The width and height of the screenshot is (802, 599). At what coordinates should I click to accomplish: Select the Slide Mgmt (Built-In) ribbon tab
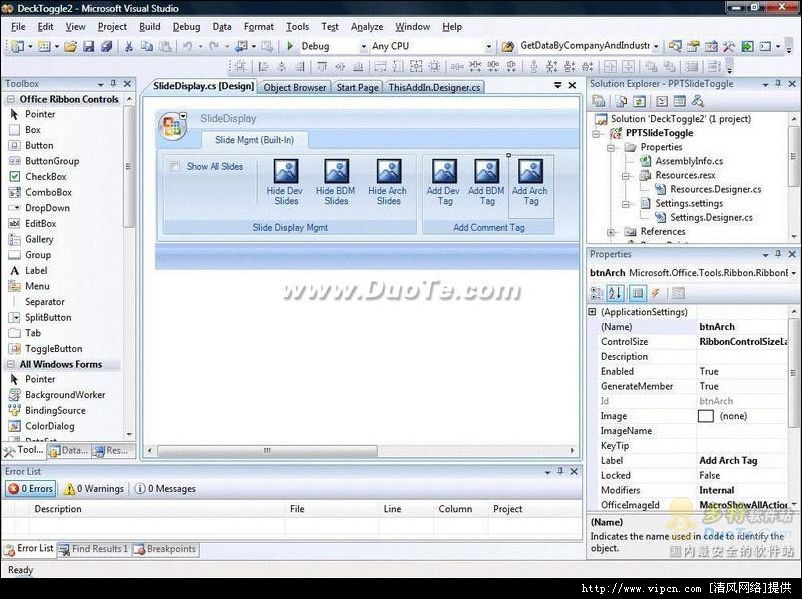[x=254, y=140]
